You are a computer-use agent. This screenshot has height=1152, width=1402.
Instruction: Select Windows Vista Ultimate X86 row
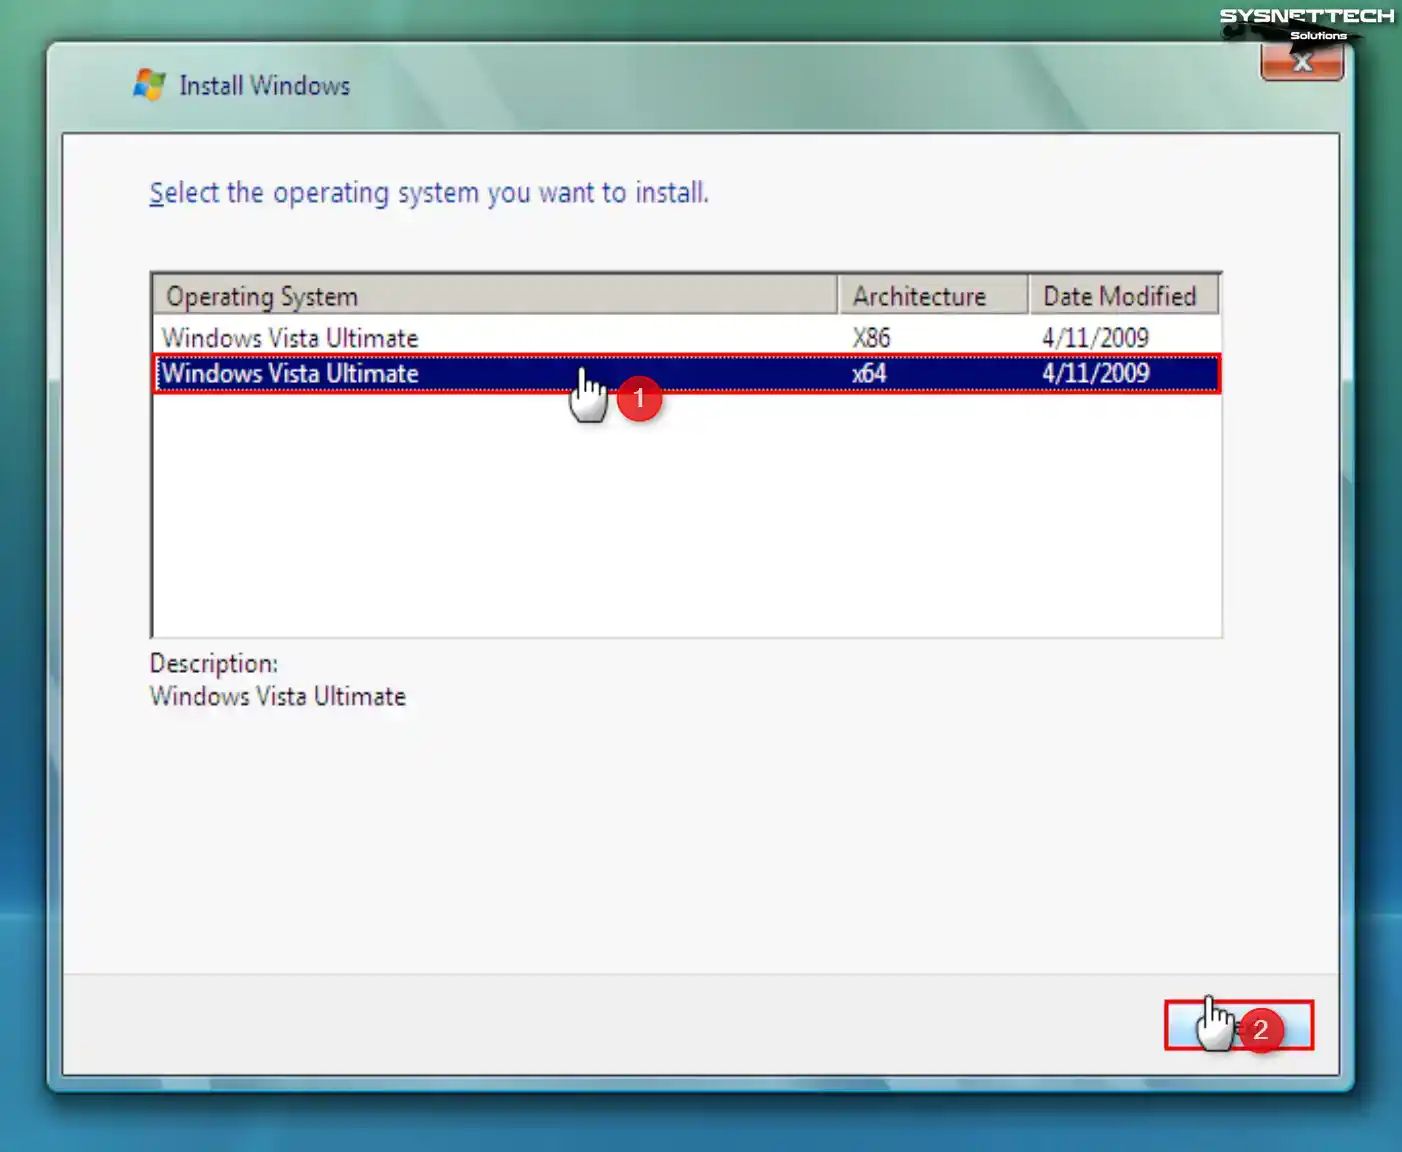coord(686,337)
